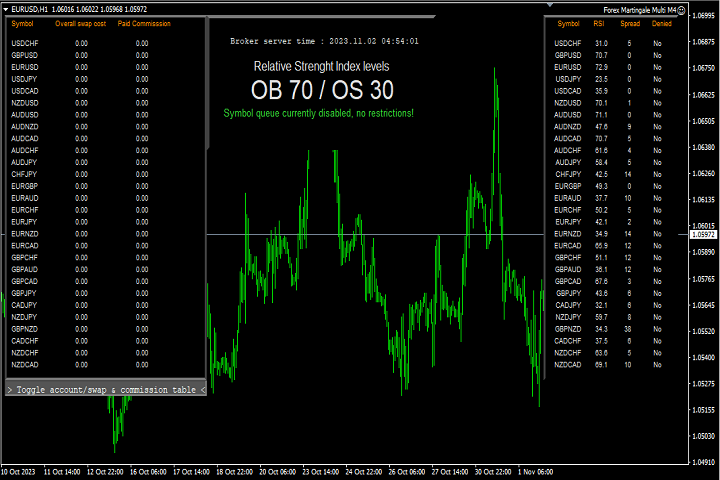This screenshot has width=720, height=480.
Task: Toggle account/swap & commission table
Action: tap(106, 390)
